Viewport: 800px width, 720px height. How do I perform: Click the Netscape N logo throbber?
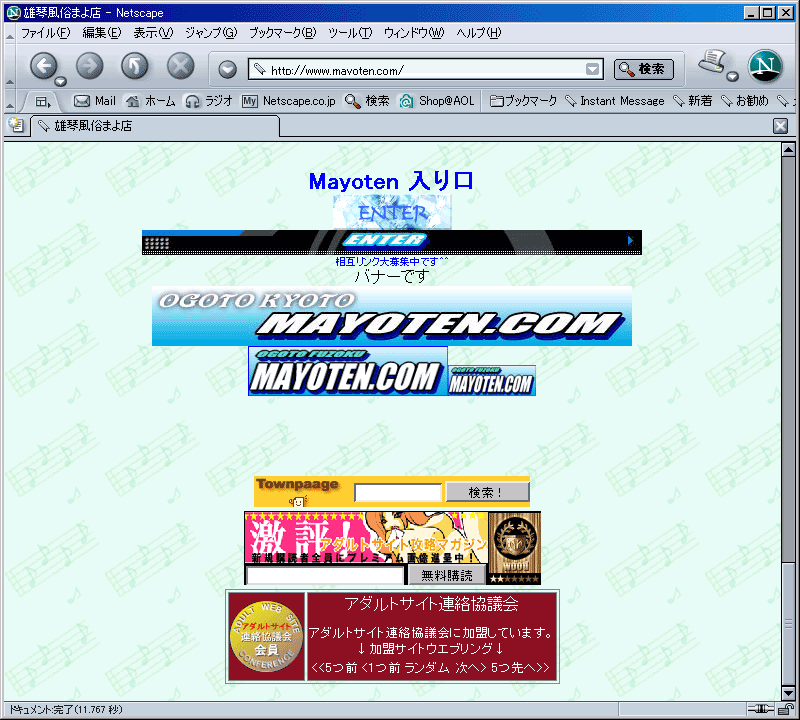pyautogui.click(x=765, y=66)
